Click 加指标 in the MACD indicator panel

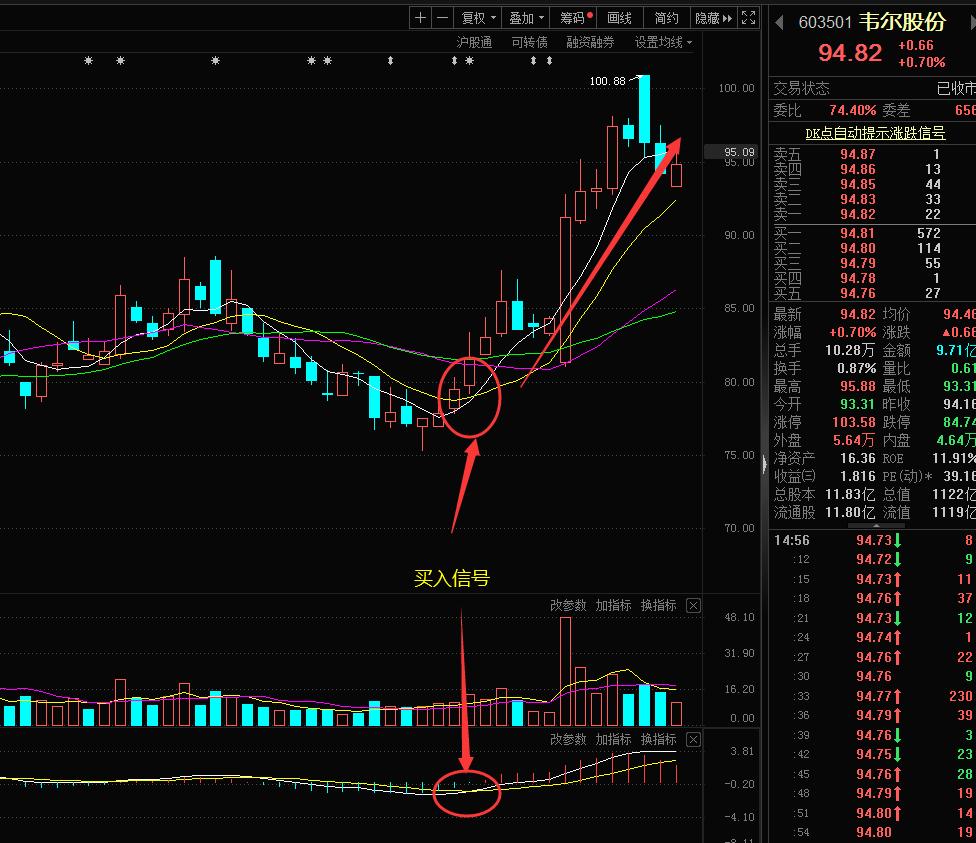613,739
